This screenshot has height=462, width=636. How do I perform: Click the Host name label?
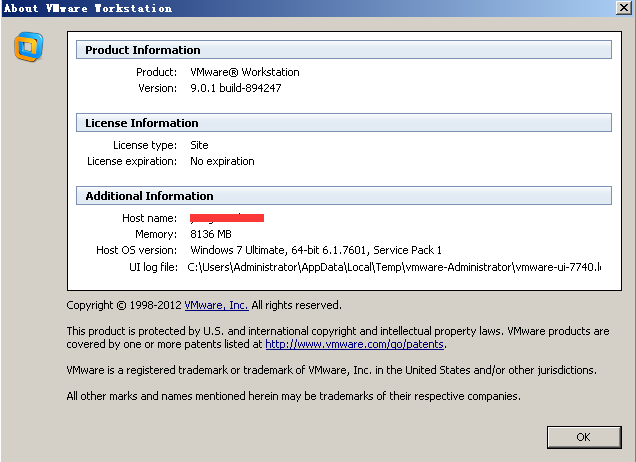point(150,218)
